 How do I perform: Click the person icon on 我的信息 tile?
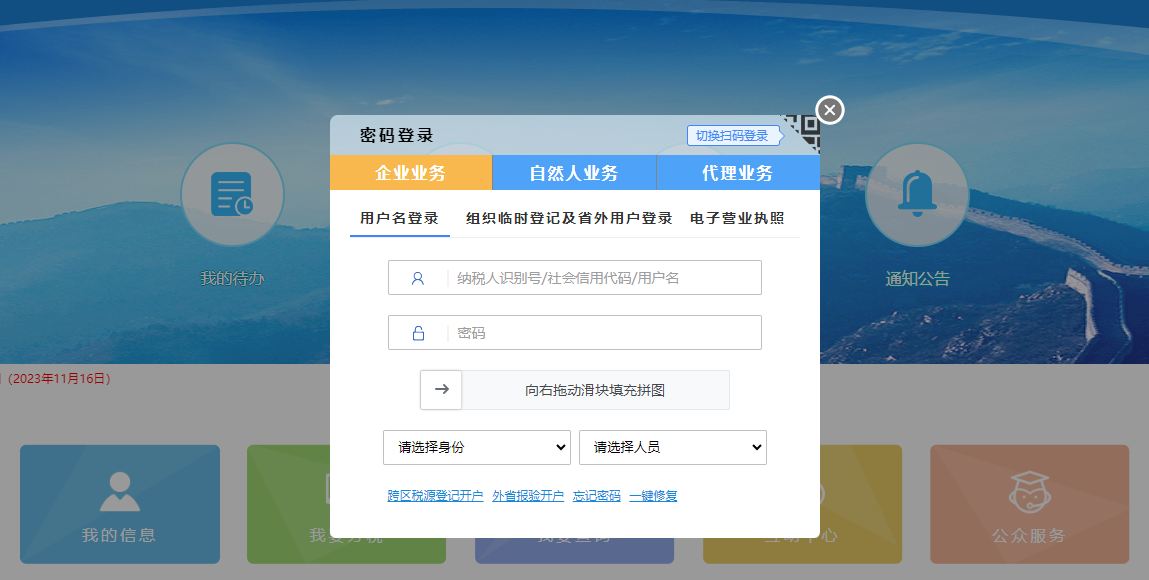pyautogui.click(x=119, y=491)
